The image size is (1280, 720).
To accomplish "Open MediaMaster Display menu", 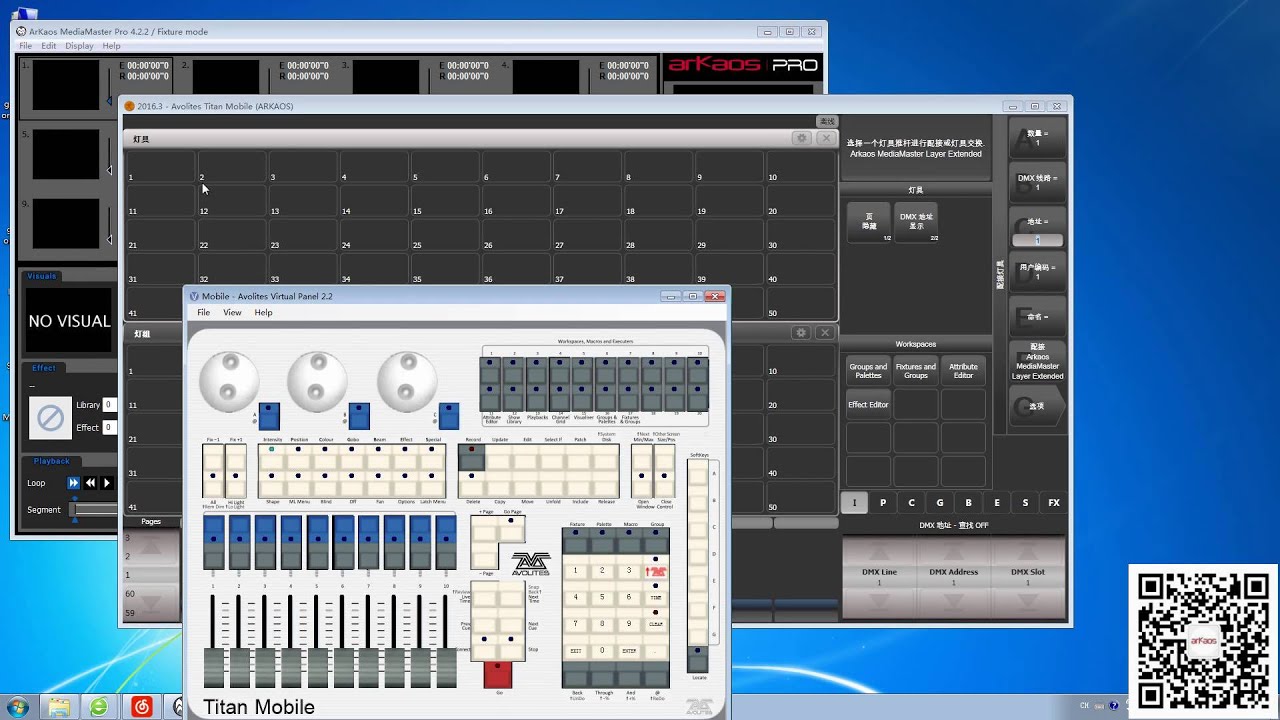I will click(79, 46).
